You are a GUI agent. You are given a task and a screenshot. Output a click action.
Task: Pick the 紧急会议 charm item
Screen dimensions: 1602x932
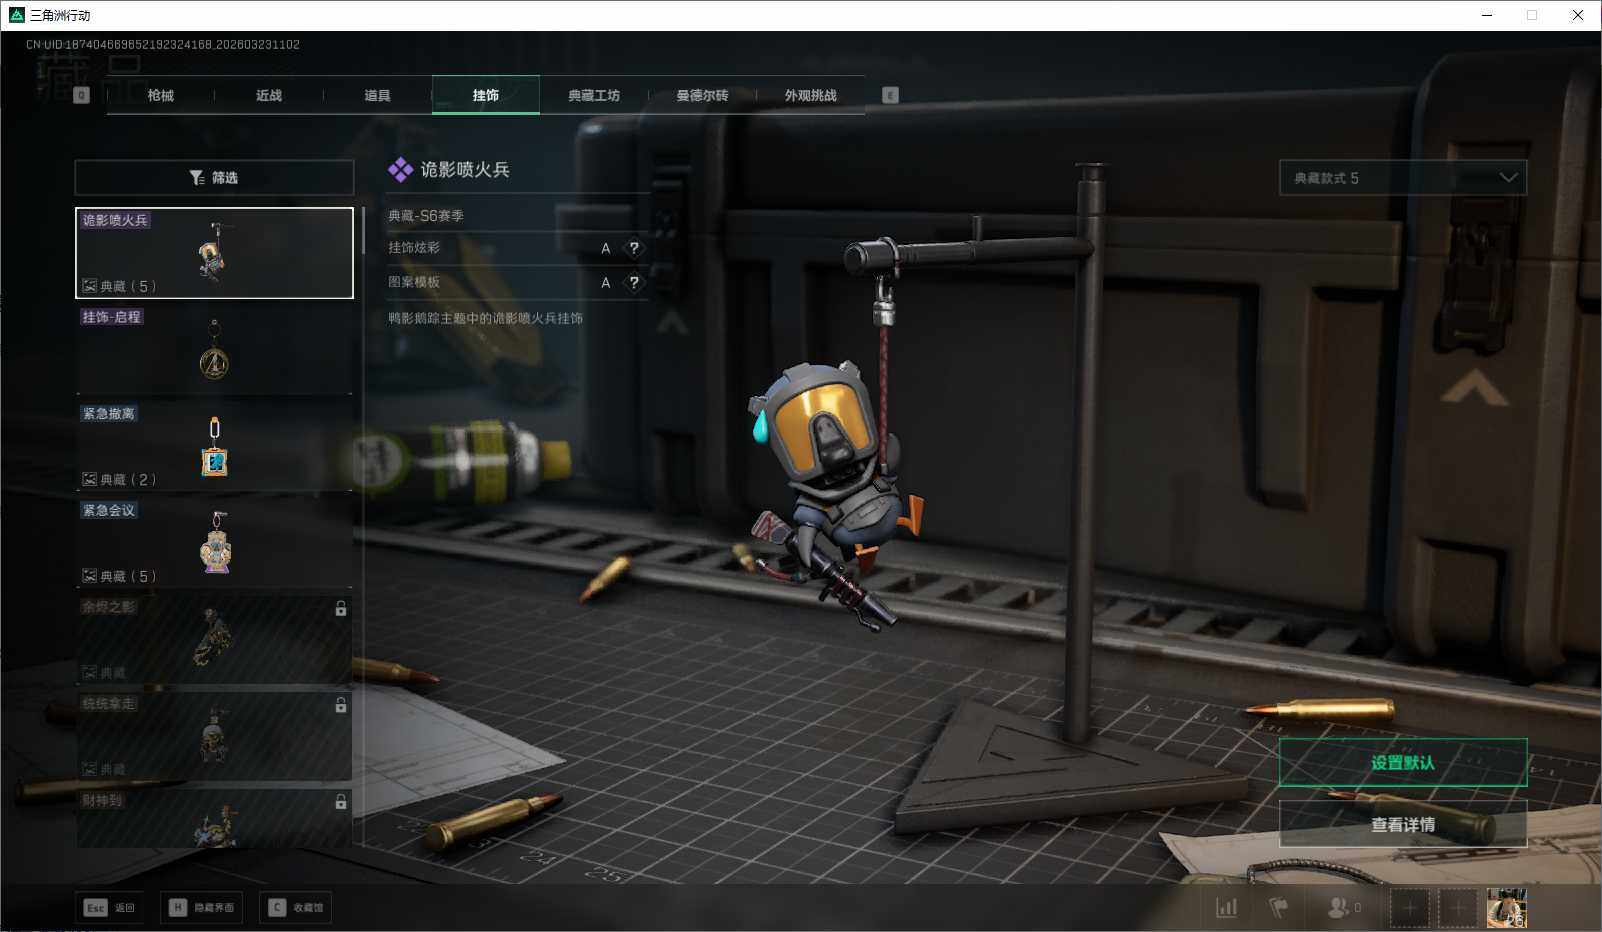pyautogui.click(x=214, y=543)
